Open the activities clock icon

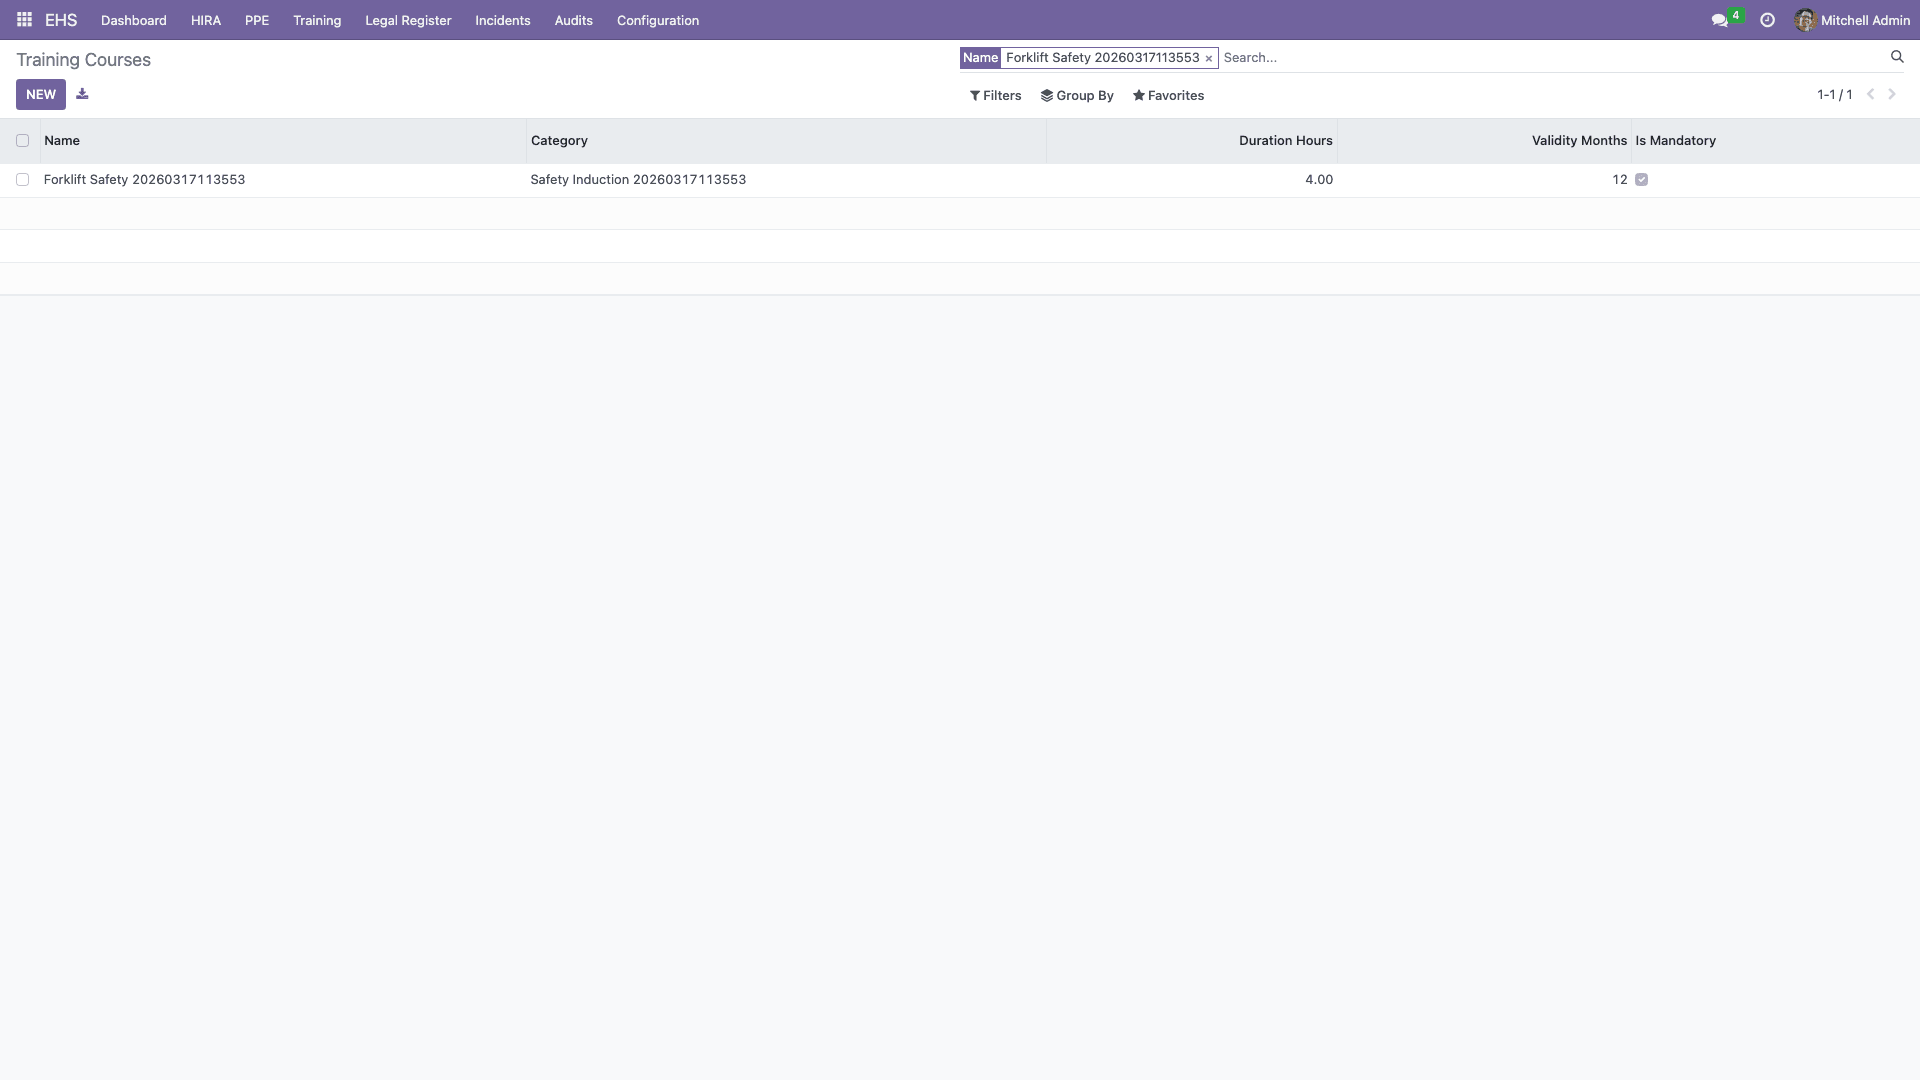click(x=1767, y=20)
